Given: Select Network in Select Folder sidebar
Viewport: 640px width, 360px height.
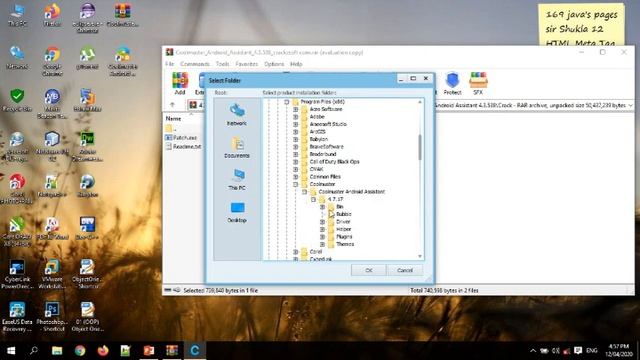Looking at the screenshot, I should pos(237,115).
